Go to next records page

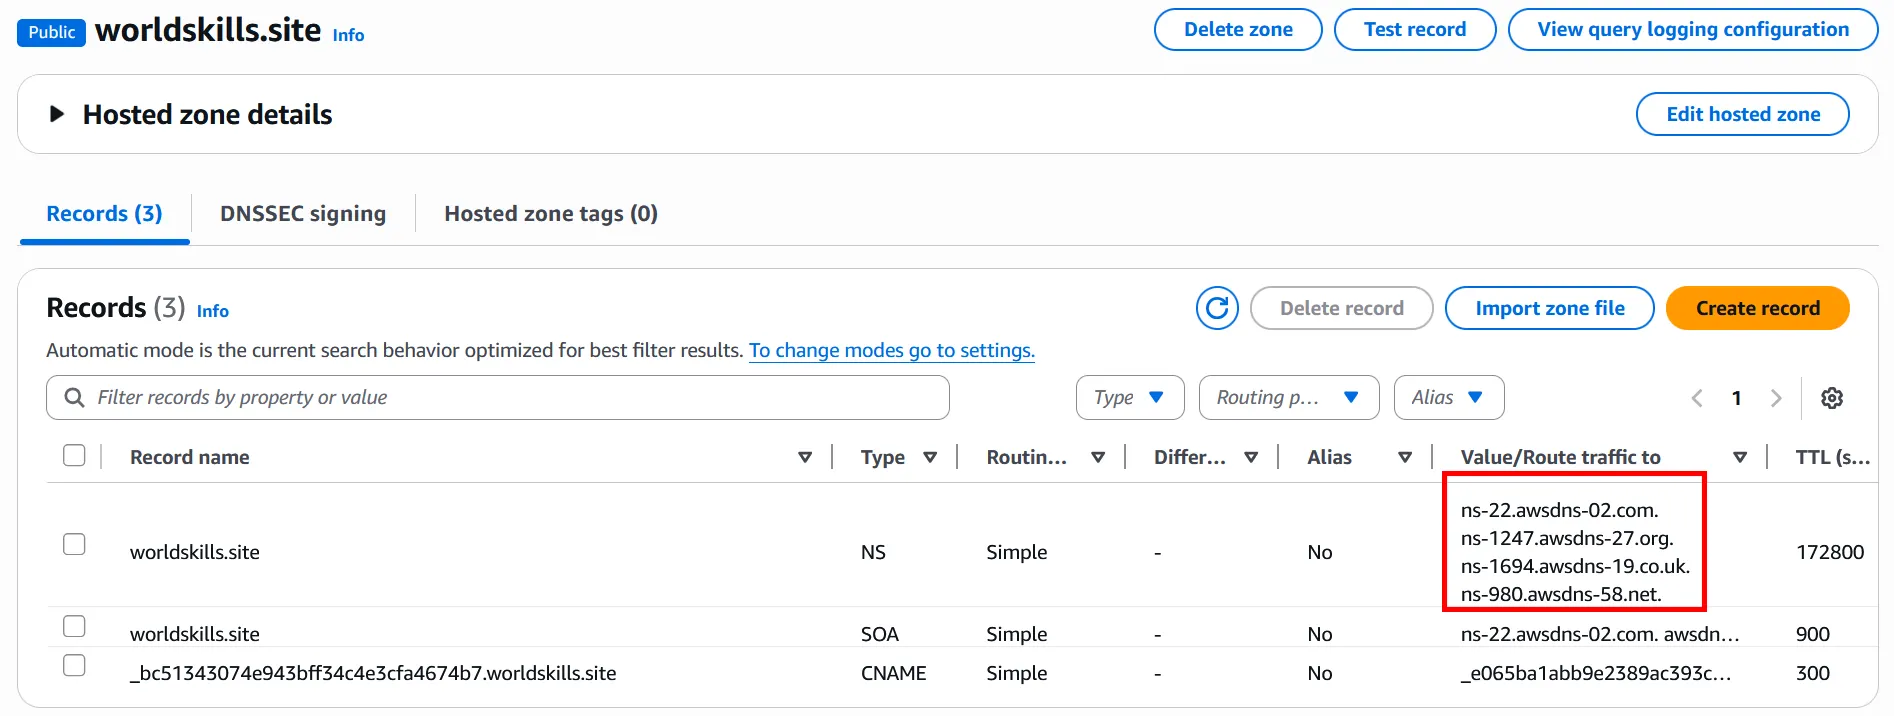[1776, 398]
